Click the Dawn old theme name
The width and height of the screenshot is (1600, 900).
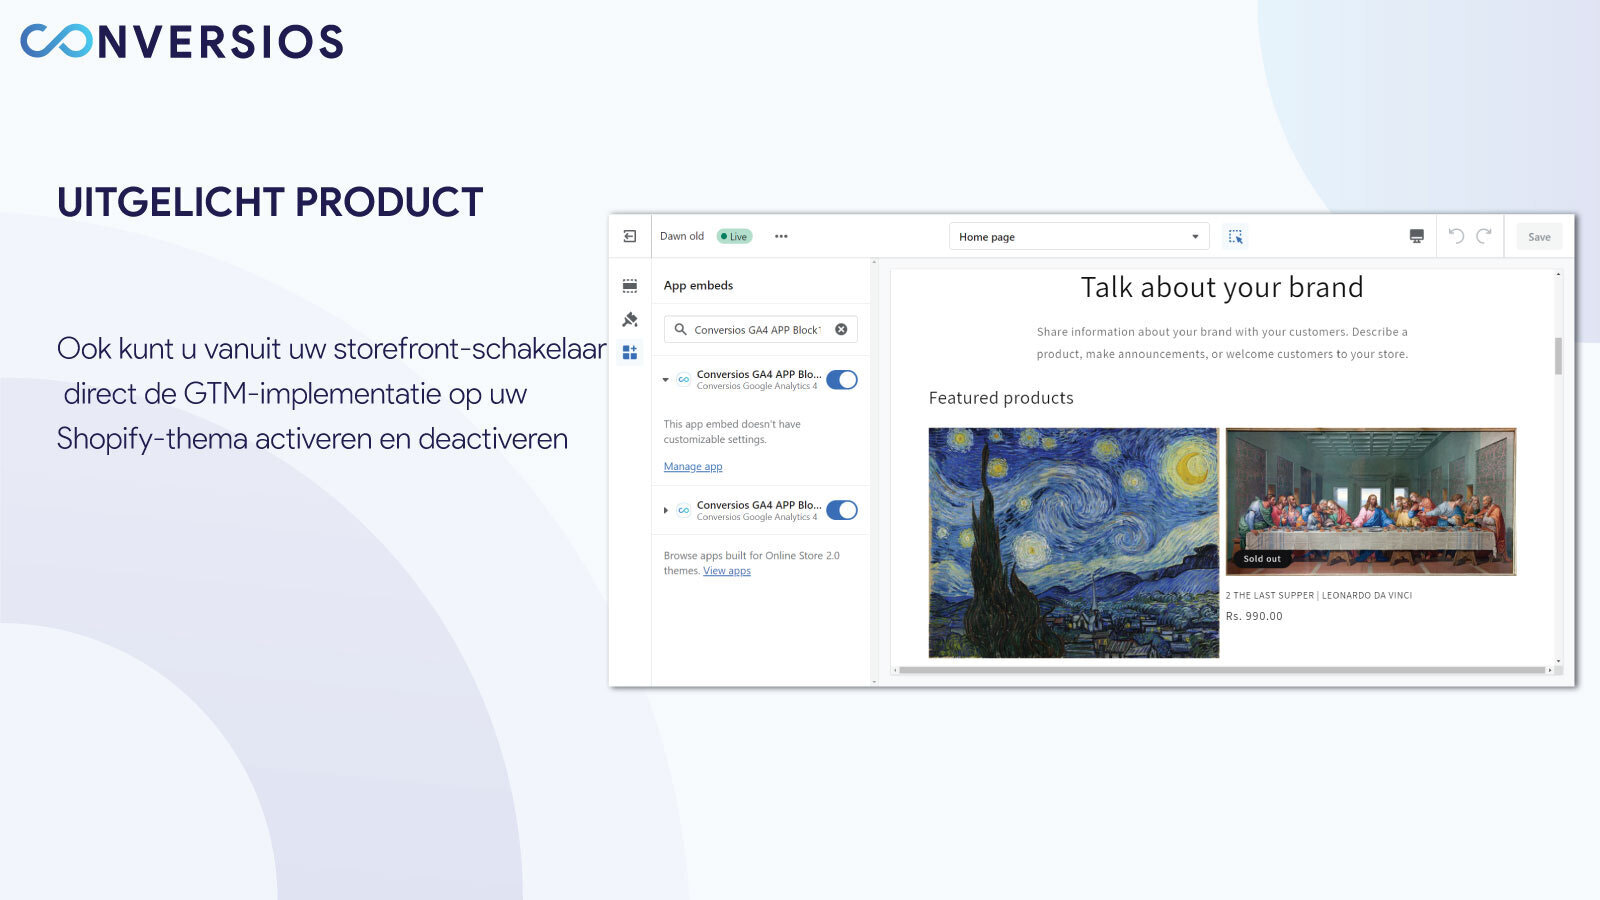point(682,237)
